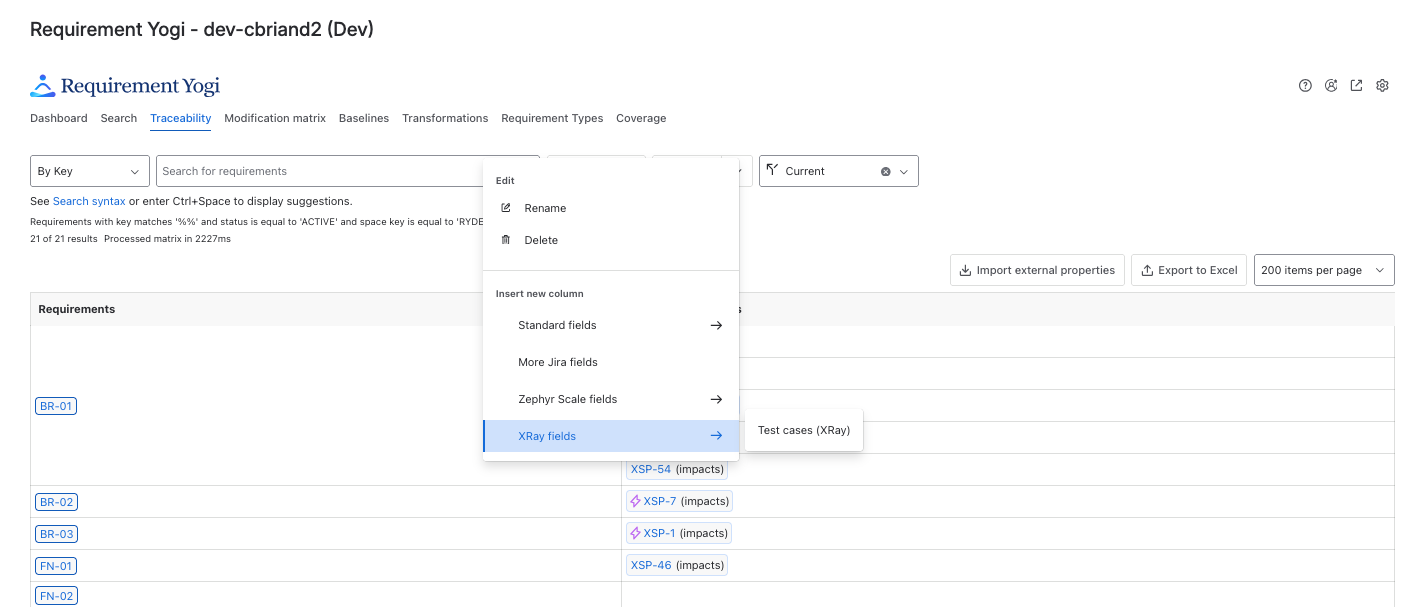This screenshot has width=1404, height=607.
Task: Open the Search syntax link
Action: [89, 201]
